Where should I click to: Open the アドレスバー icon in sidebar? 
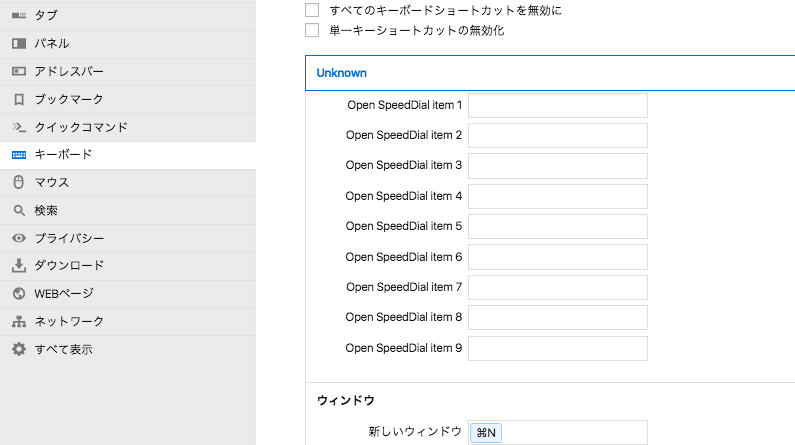pyautogui.click(x=19, y=71)
